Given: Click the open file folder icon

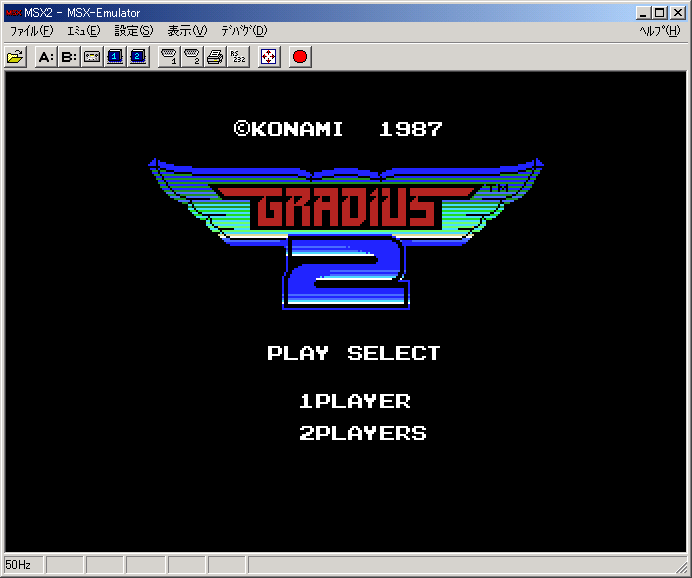Looking at the screenshot, I should pyautogui.click(x=15, y=57).
